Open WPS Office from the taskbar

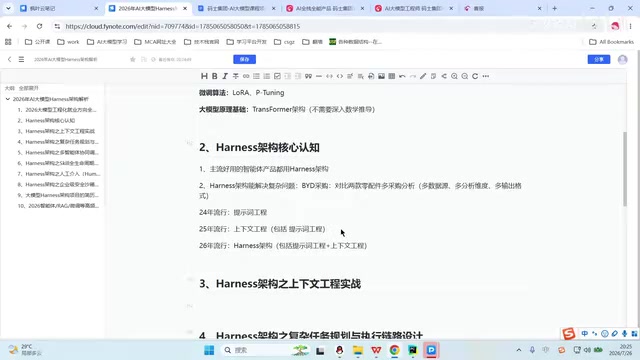pyautogui.click(x=376, y=350)
